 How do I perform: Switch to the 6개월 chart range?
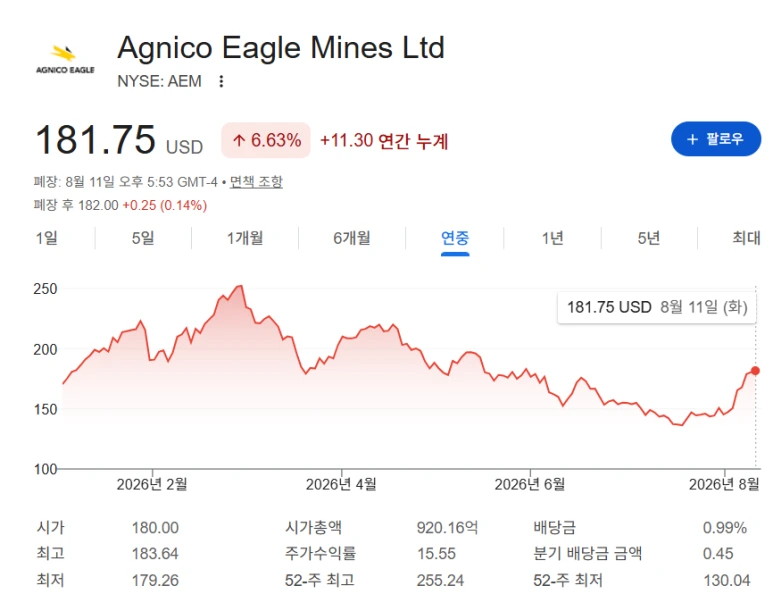coord(352,238)
